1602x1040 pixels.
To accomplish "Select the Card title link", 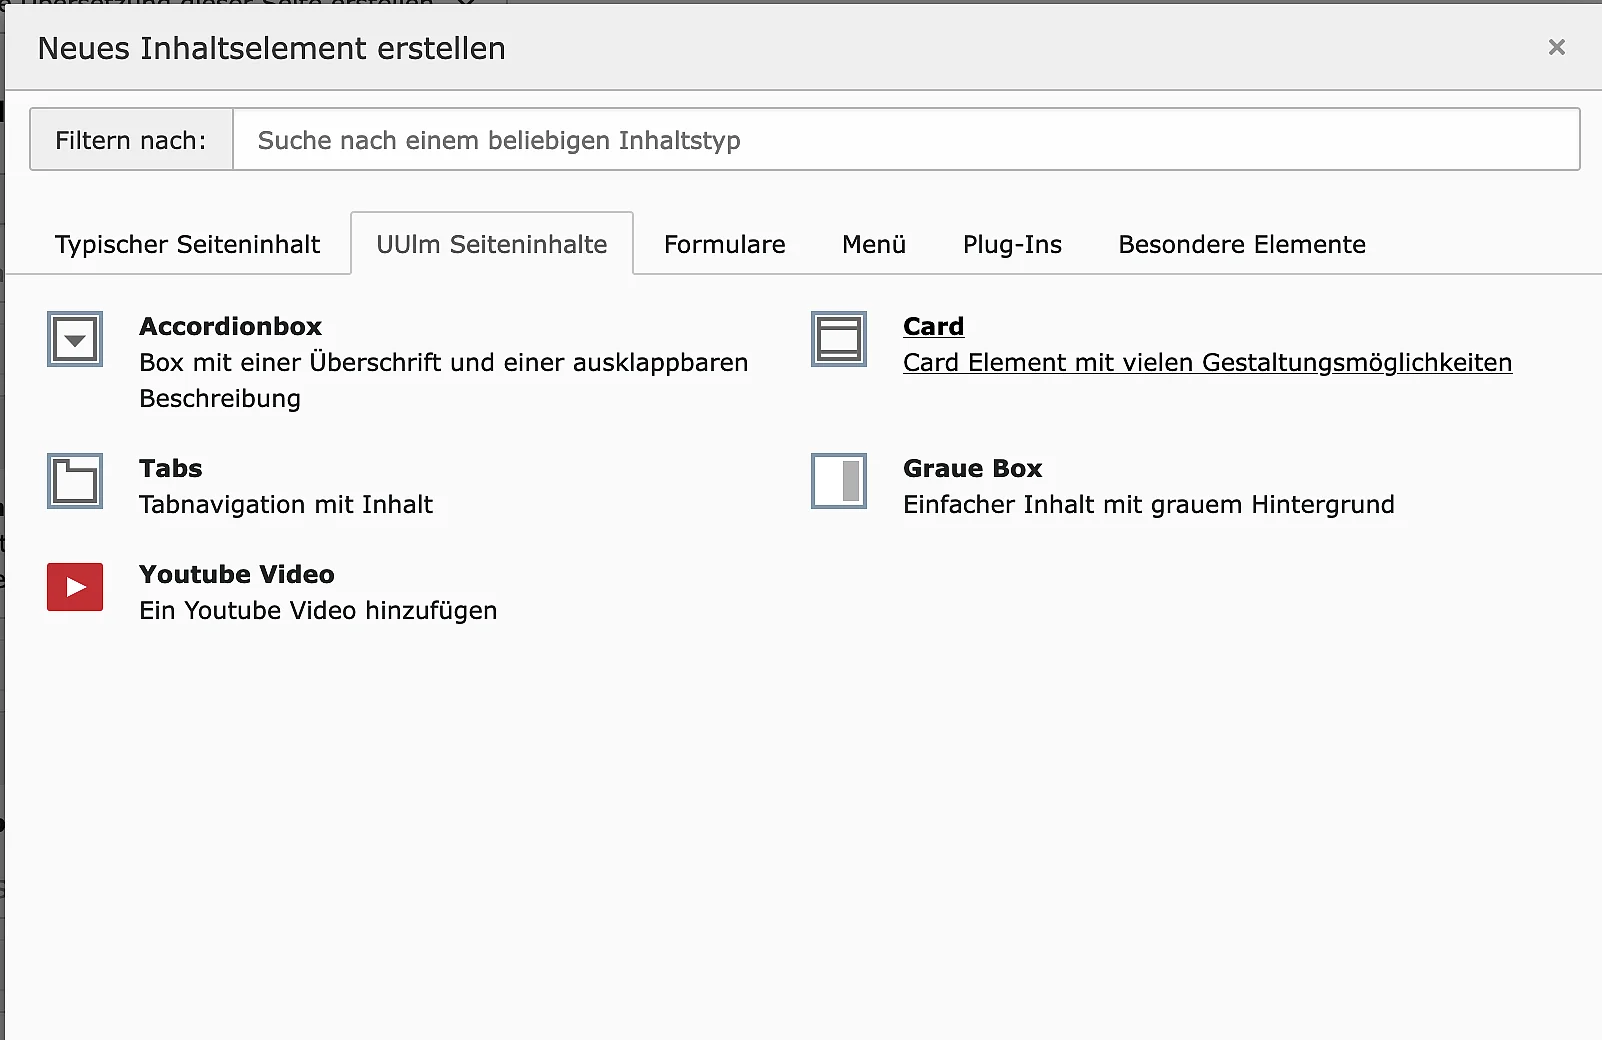I will pyautogui.click(x=933, y=326).
